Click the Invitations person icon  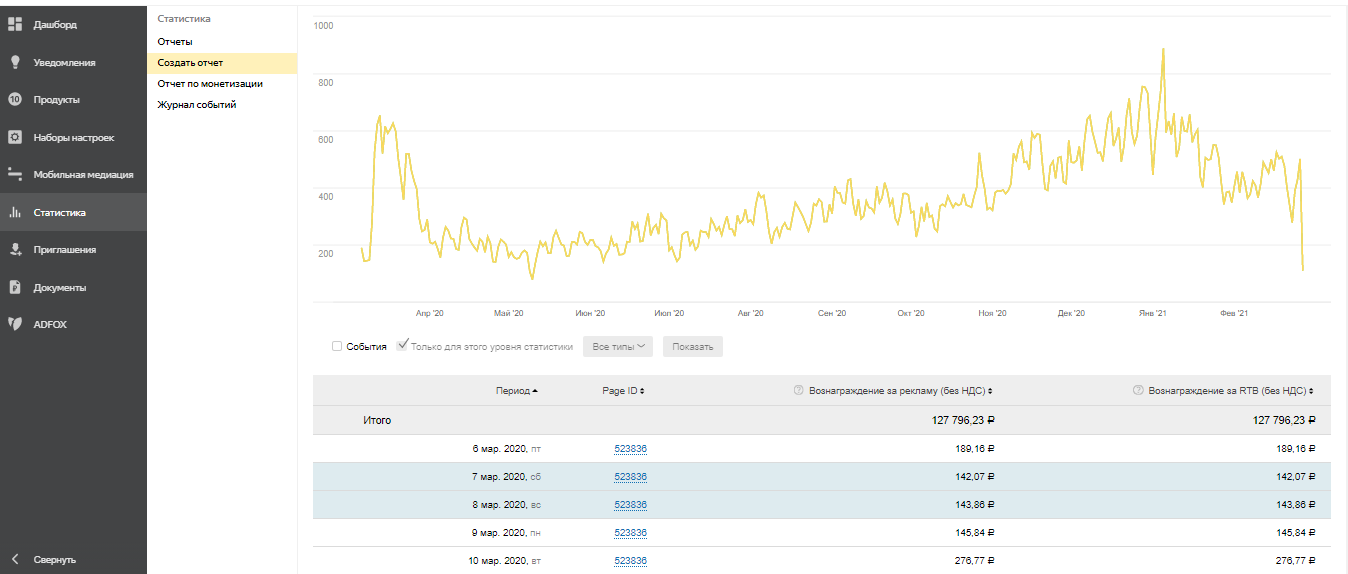click(x=15, y=250)
